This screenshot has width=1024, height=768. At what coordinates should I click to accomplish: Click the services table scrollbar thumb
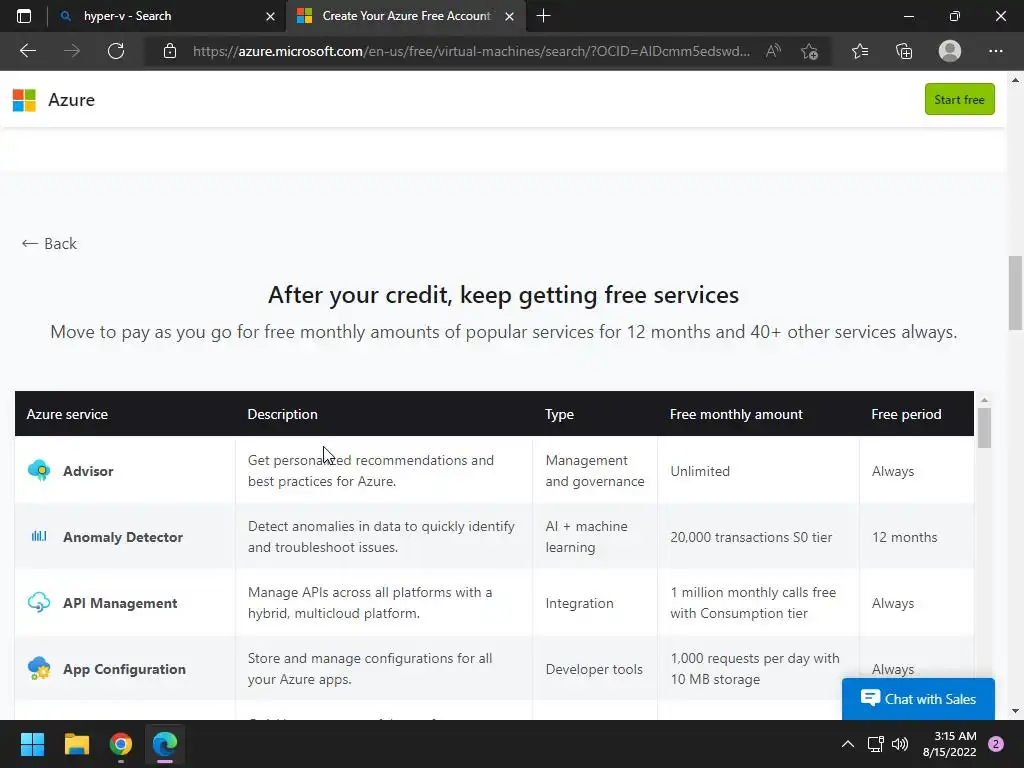[984, 428]
